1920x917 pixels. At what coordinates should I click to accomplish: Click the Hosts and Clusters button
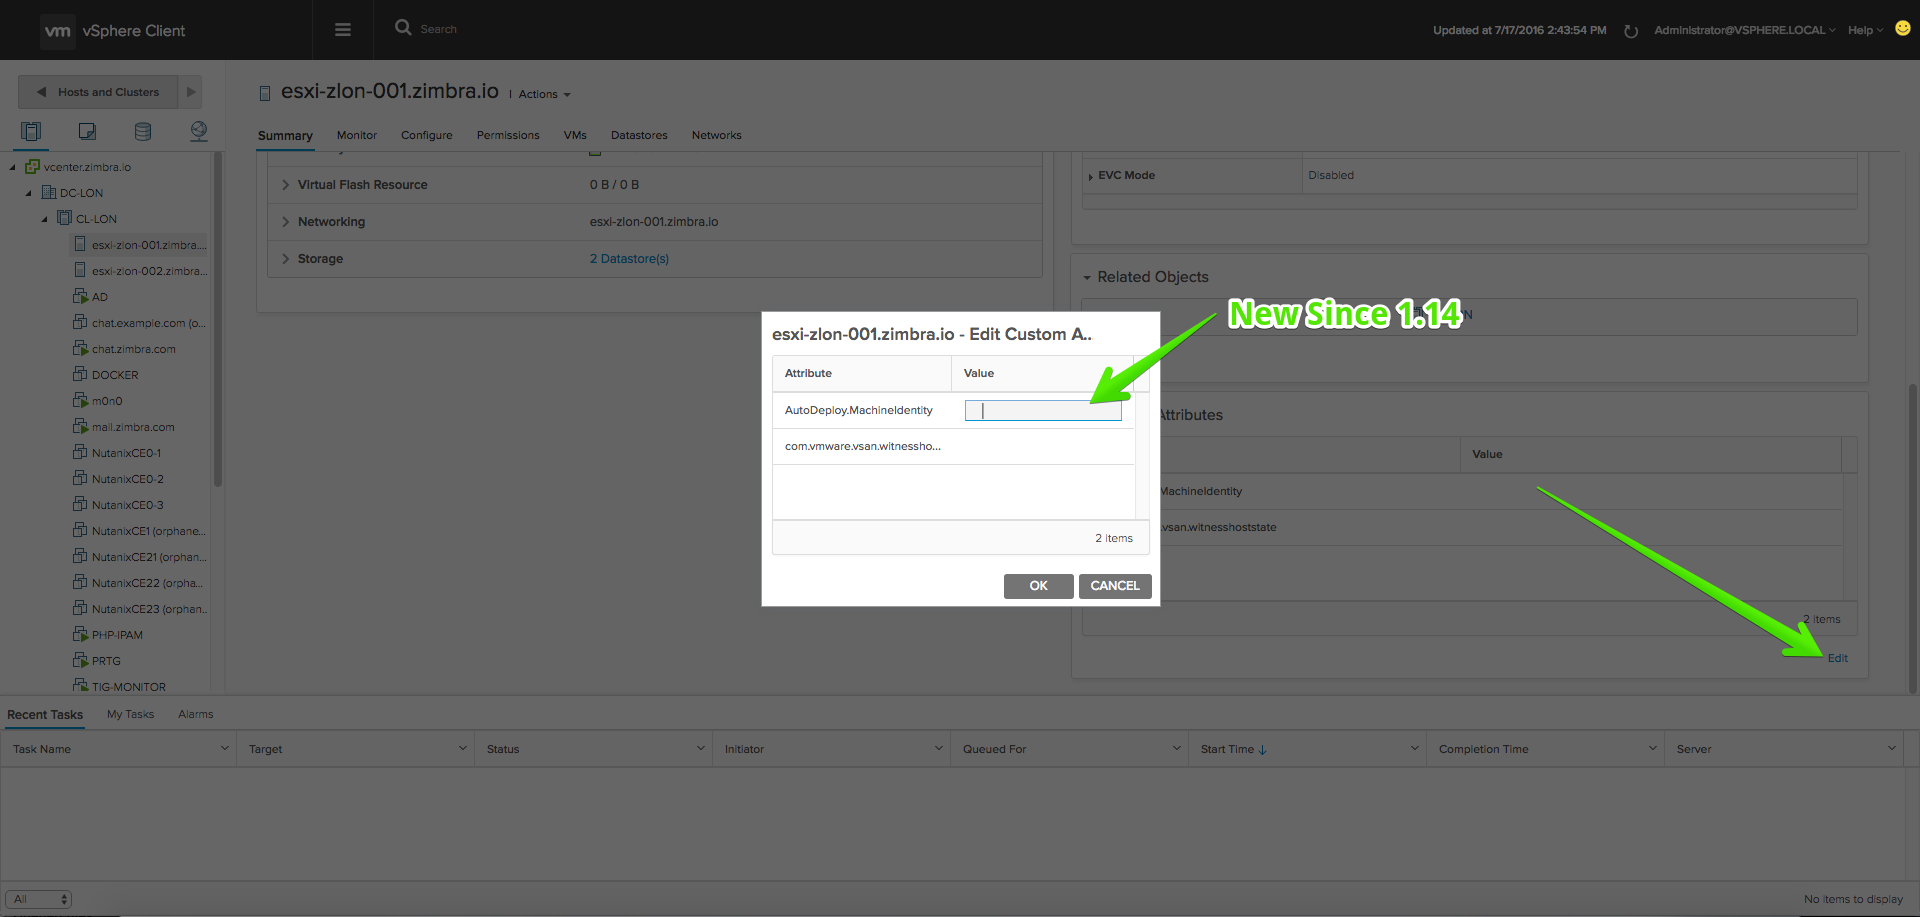pos(98,92)
